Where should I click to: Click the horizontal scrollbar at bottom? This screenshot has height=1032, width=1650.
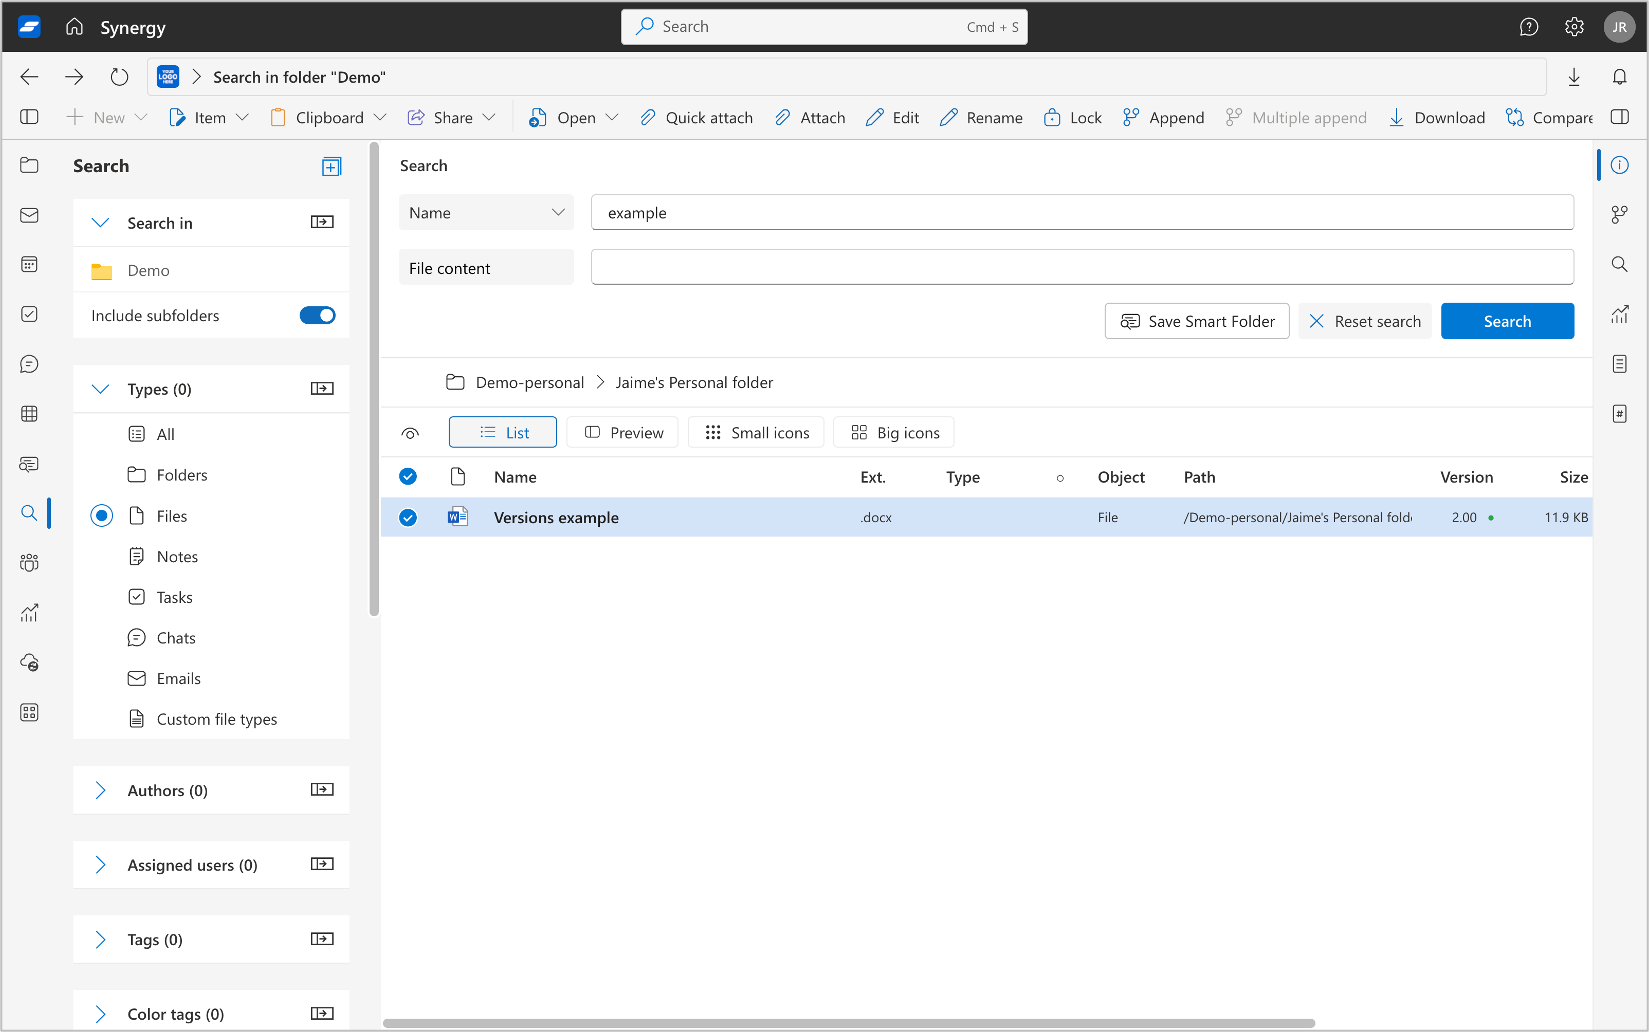click(849, 1024)
